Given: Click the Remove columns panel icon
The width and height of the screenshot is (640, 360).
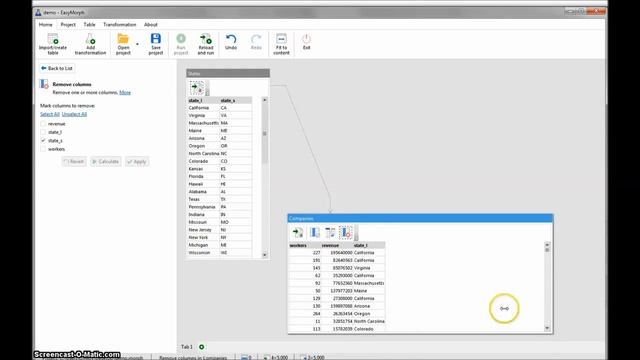Looking at the screenshot, I should [44, 84].
